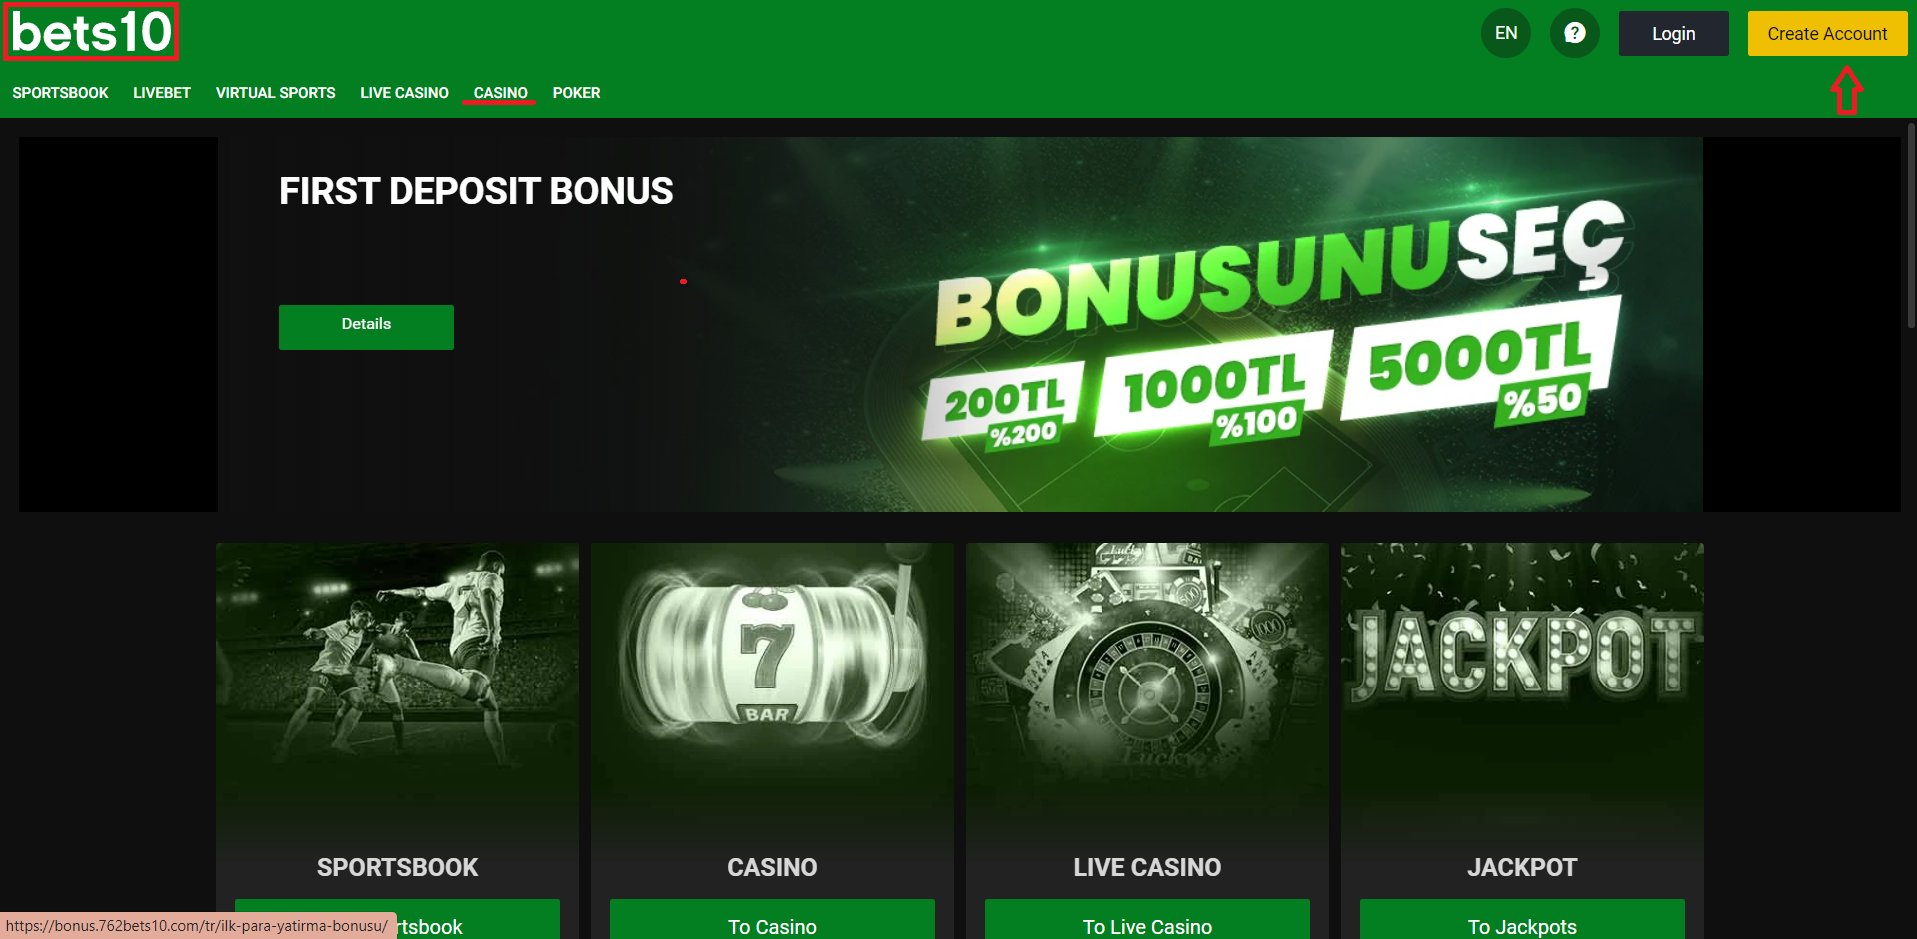This screenshot has height=939, width=1917.
Task: Click the To Live Casino button
Action: tap(1147, 921)
